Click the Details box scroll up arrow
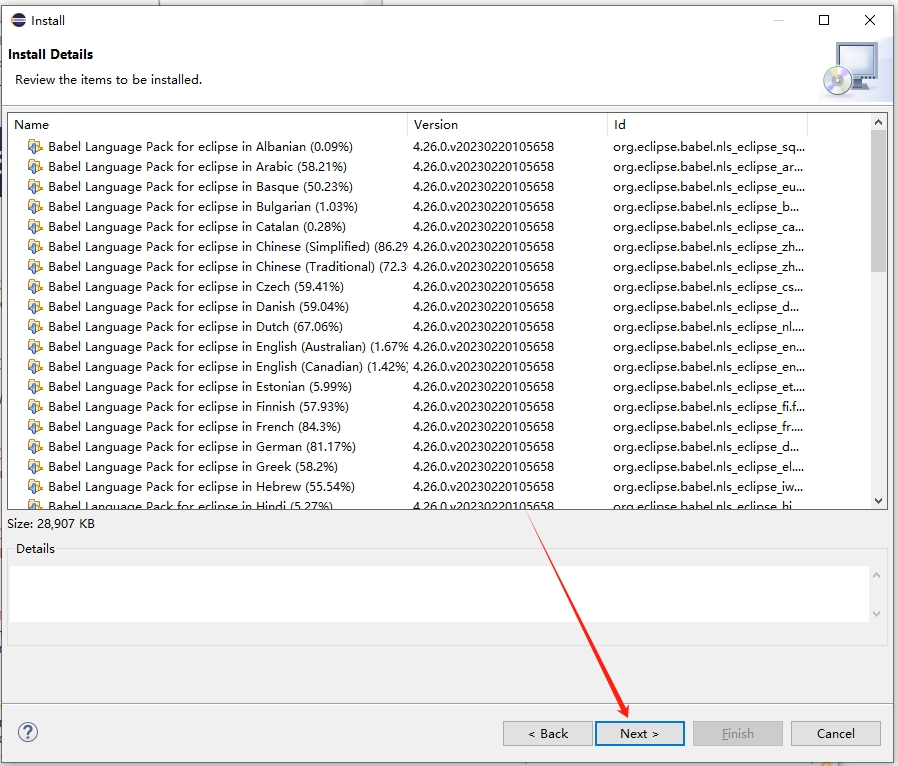Screen dimensions: 898x766 [876, 575]
